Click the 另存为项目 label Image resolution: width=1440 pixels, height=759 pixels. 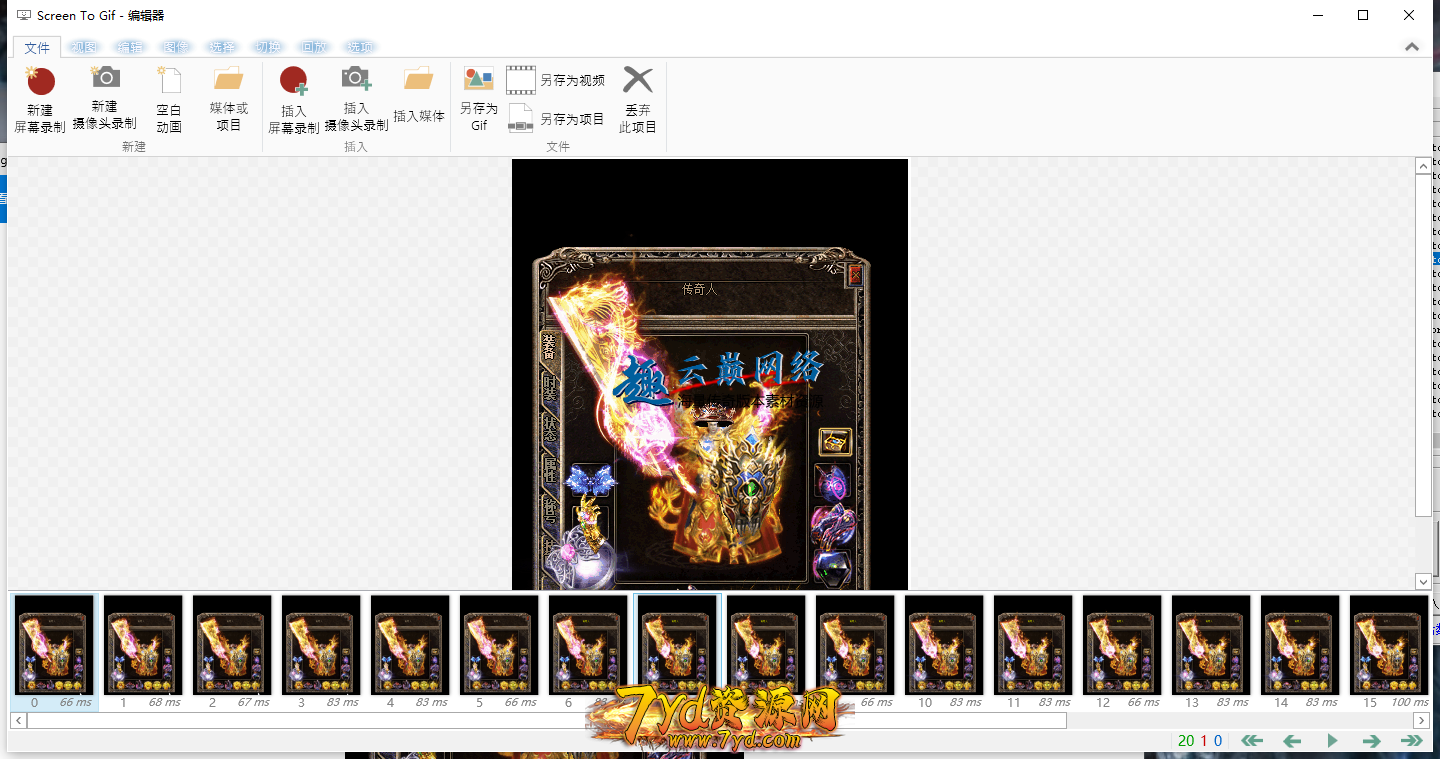click(x=573, y=119)
